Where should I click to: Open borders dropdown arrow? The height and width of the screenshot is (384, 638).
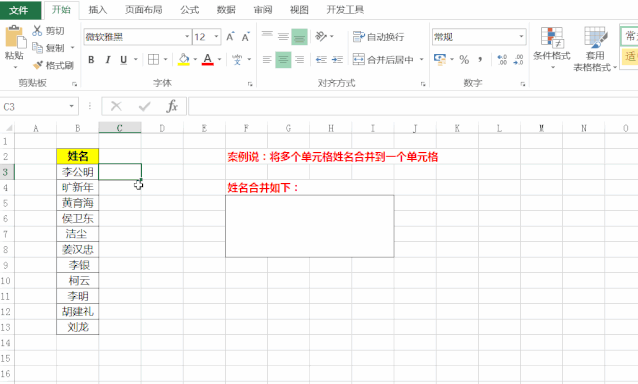[x=166, y=60]
